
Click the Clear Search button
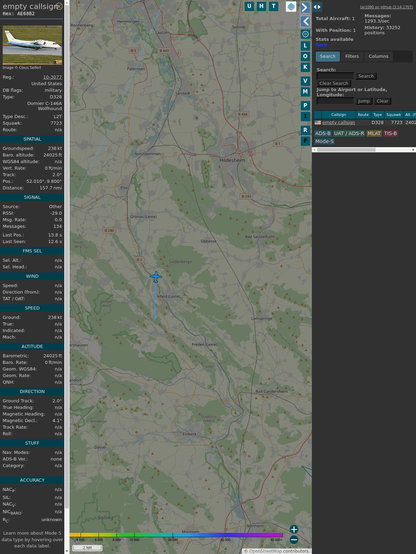point(334,83)
